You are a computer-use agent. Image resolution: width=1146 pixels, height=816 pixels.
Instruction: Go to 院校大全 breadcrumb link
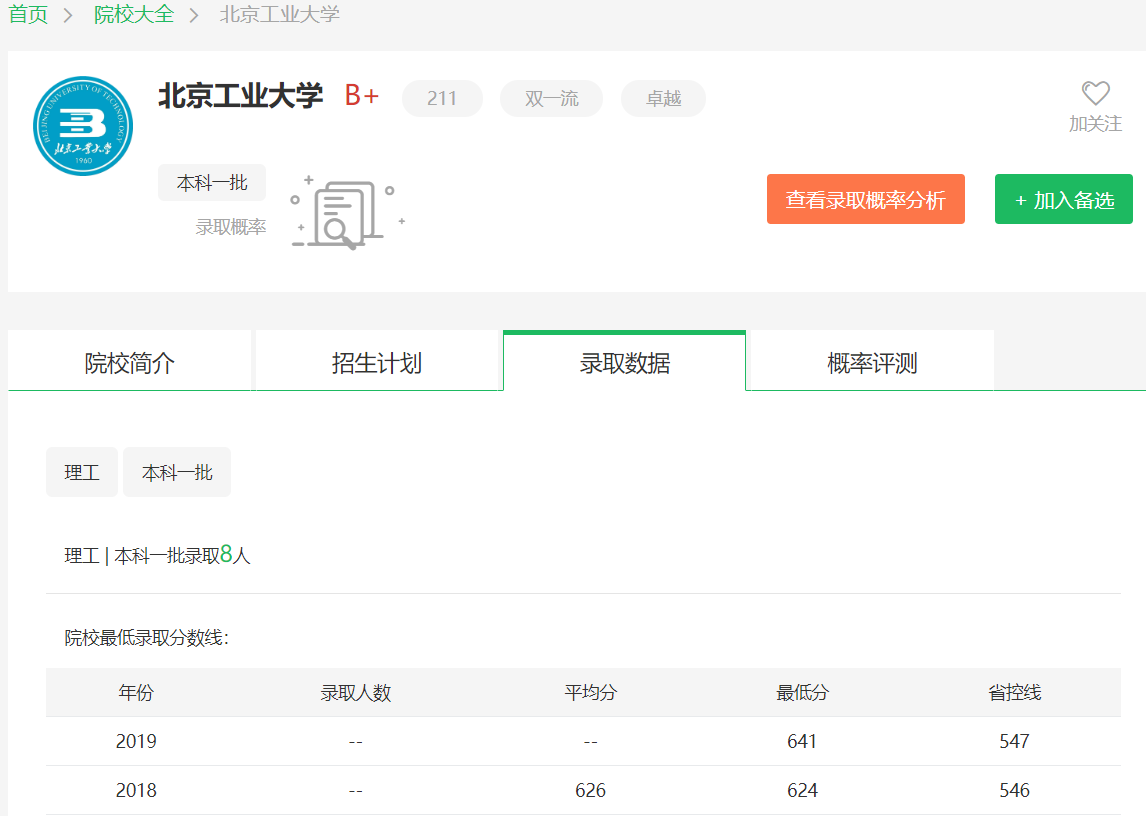(x=134, y=15)
